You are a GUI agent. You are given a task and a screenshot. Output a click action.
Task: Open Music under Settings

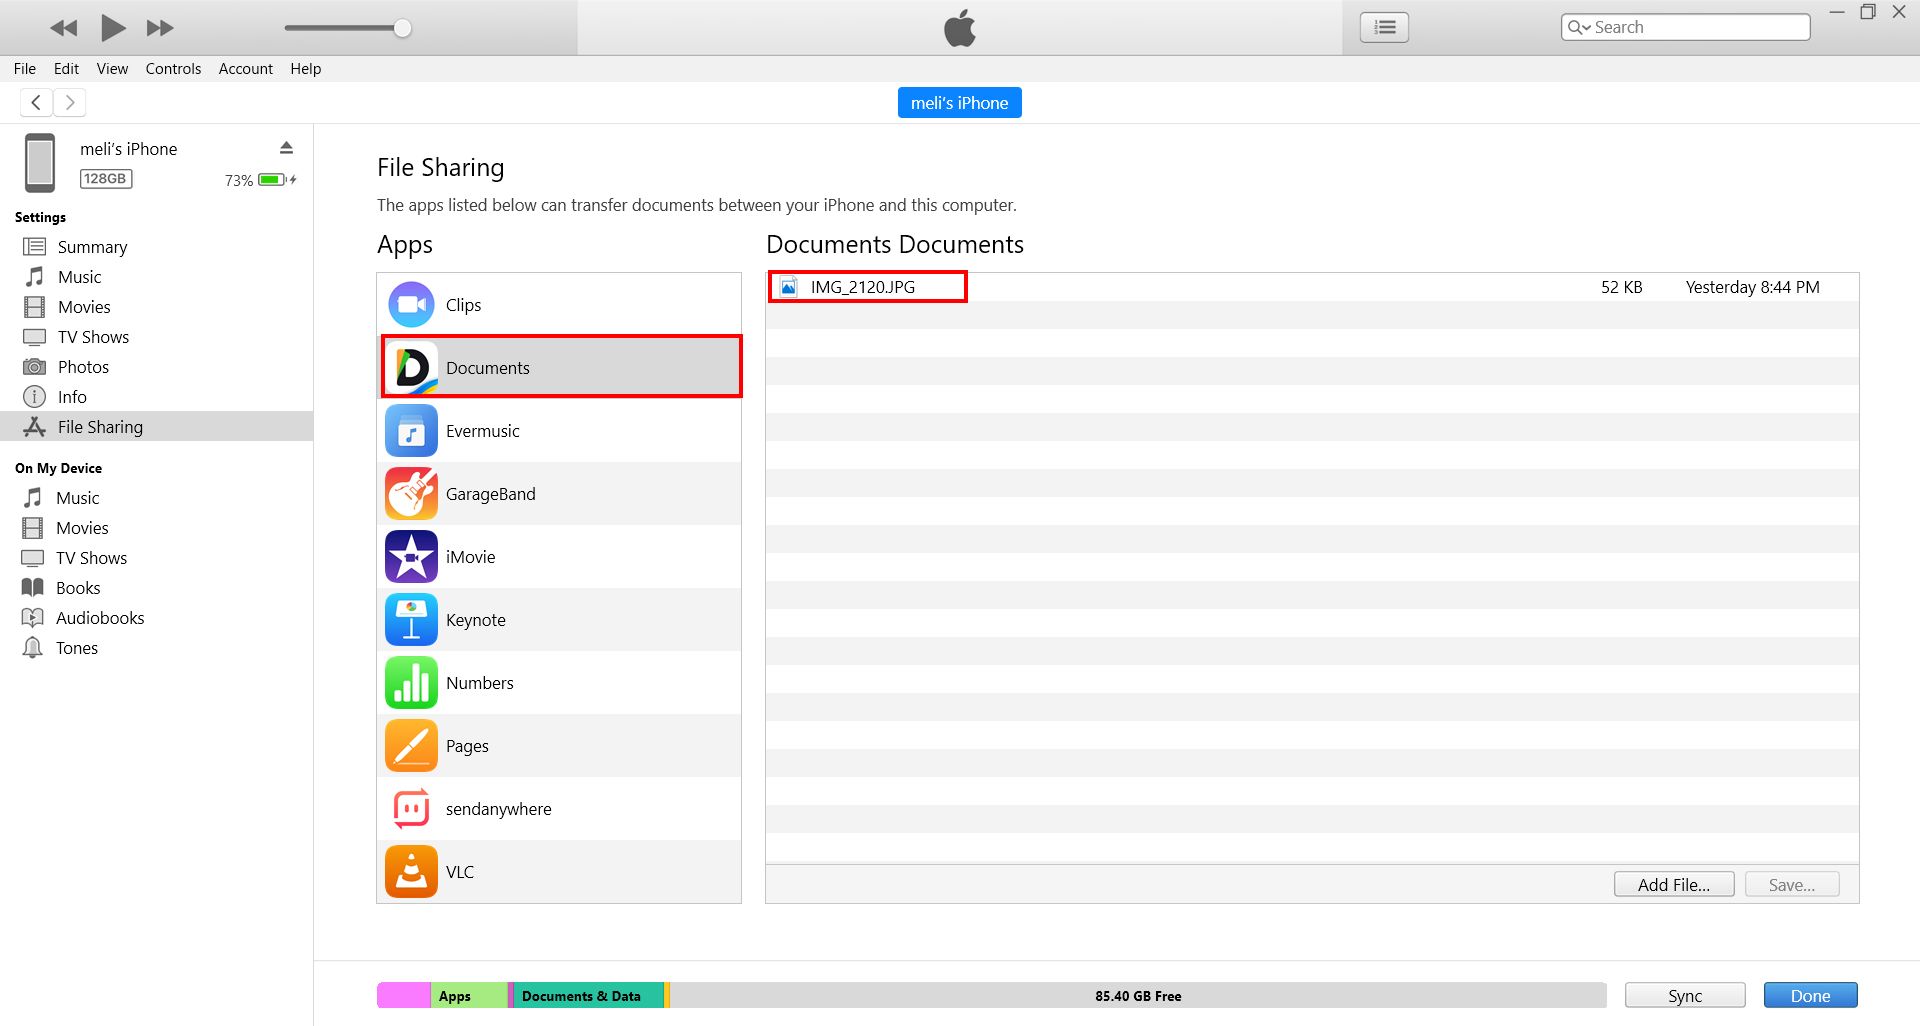79,277
